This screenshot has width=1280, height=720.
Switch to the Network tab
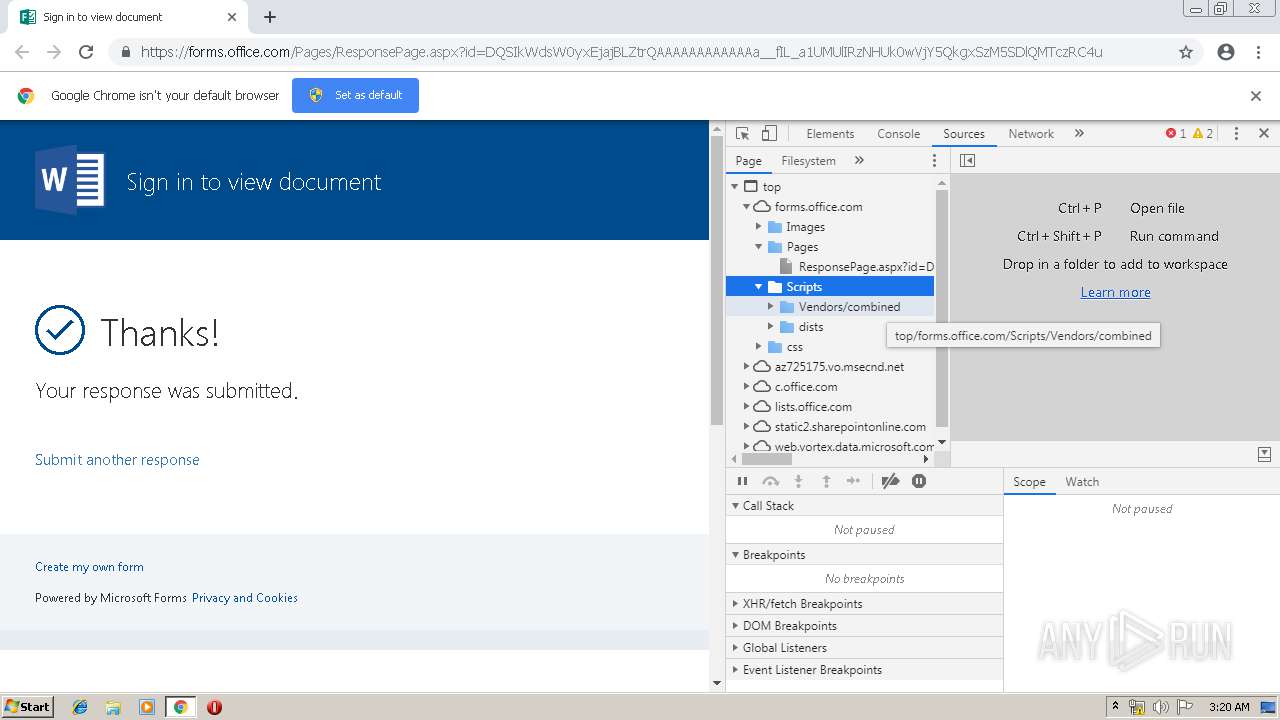1031,133
